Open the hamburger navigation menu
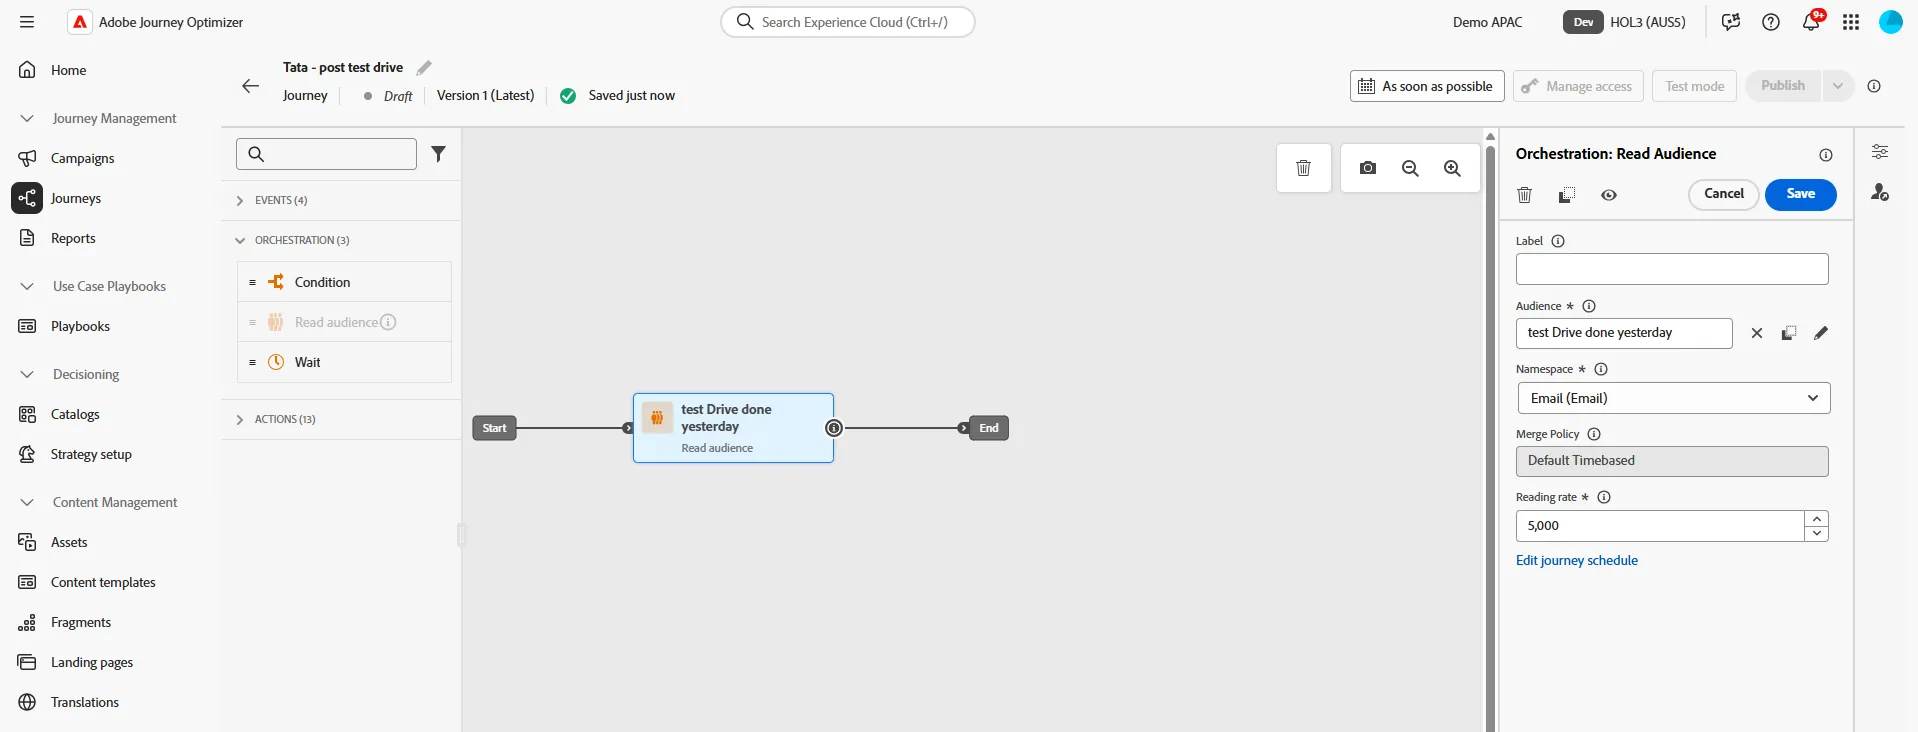Screen dimensions: 1918x732 point(27,22)
